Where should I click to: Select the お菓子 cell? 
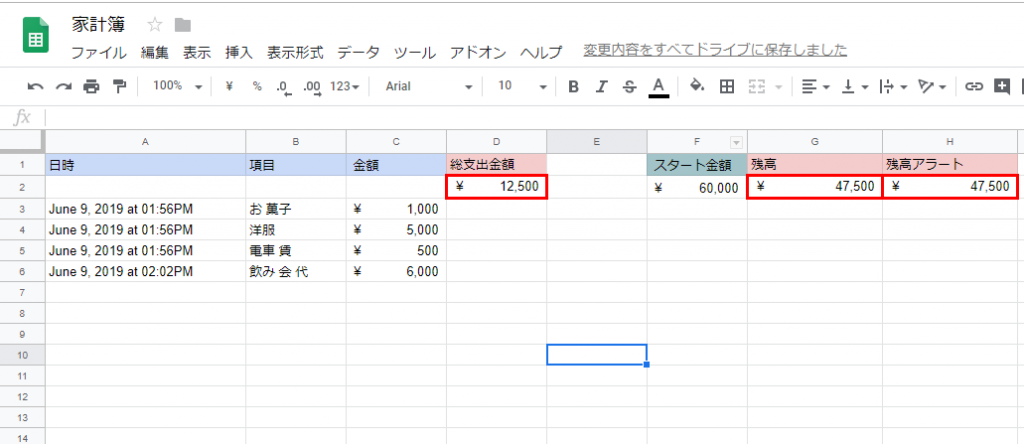(296, 210)
